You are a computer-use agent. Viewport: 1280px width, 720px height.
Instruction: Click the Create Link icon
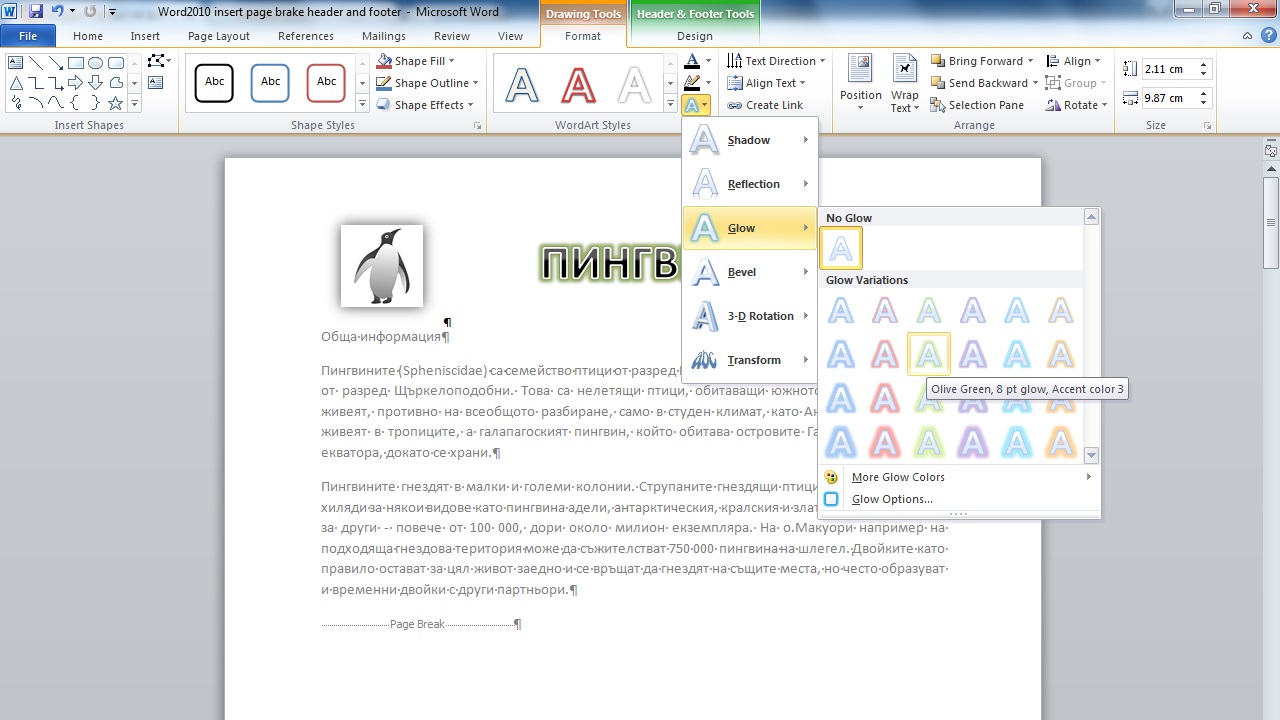736,104
